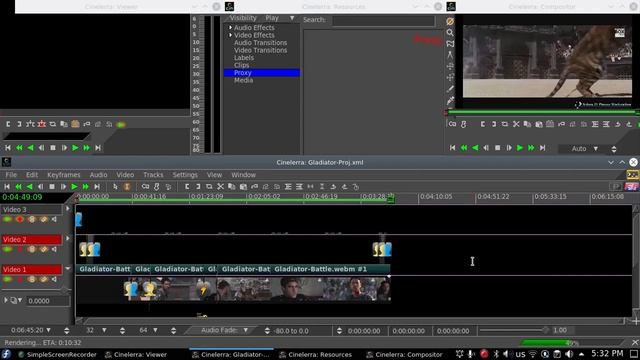Toggle draw media icon on Video 1
This screenshot has height=360, width=640.
(x=43, y=280)
